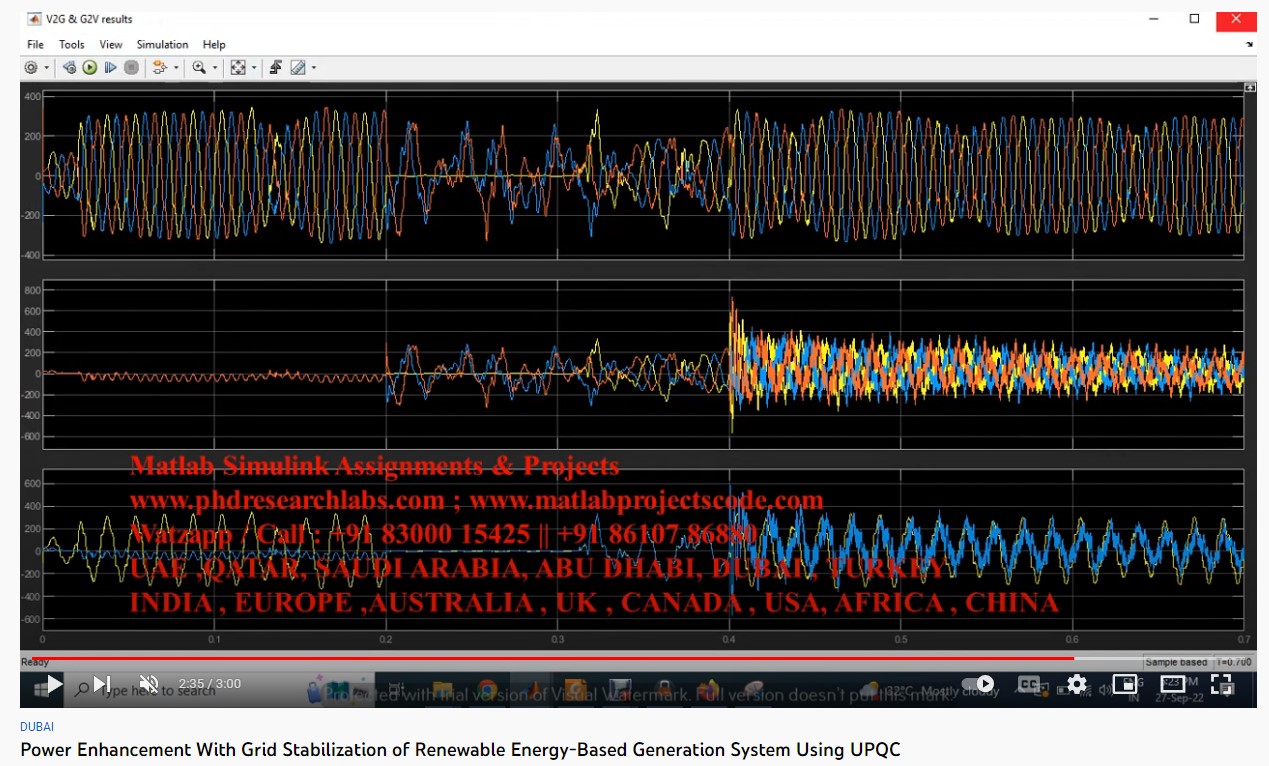Select the scope Zoom magnifier tool
The image size is (1269, 766).
199,68
